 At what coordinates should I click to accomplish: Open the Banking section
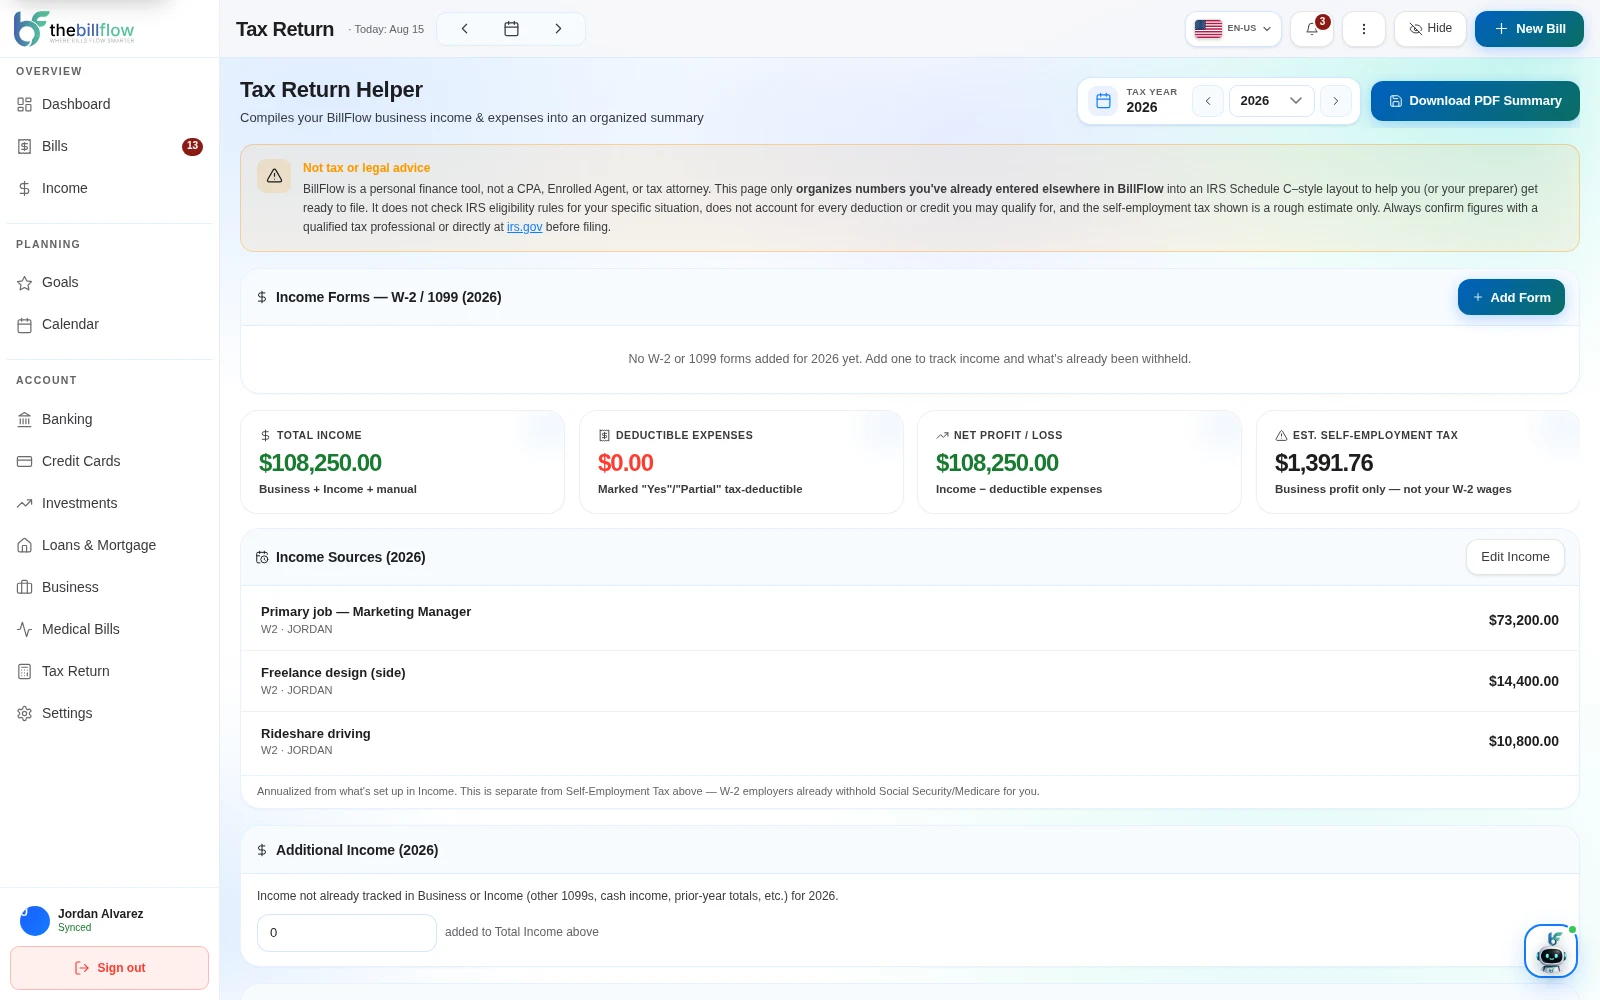tap(110, 419)
